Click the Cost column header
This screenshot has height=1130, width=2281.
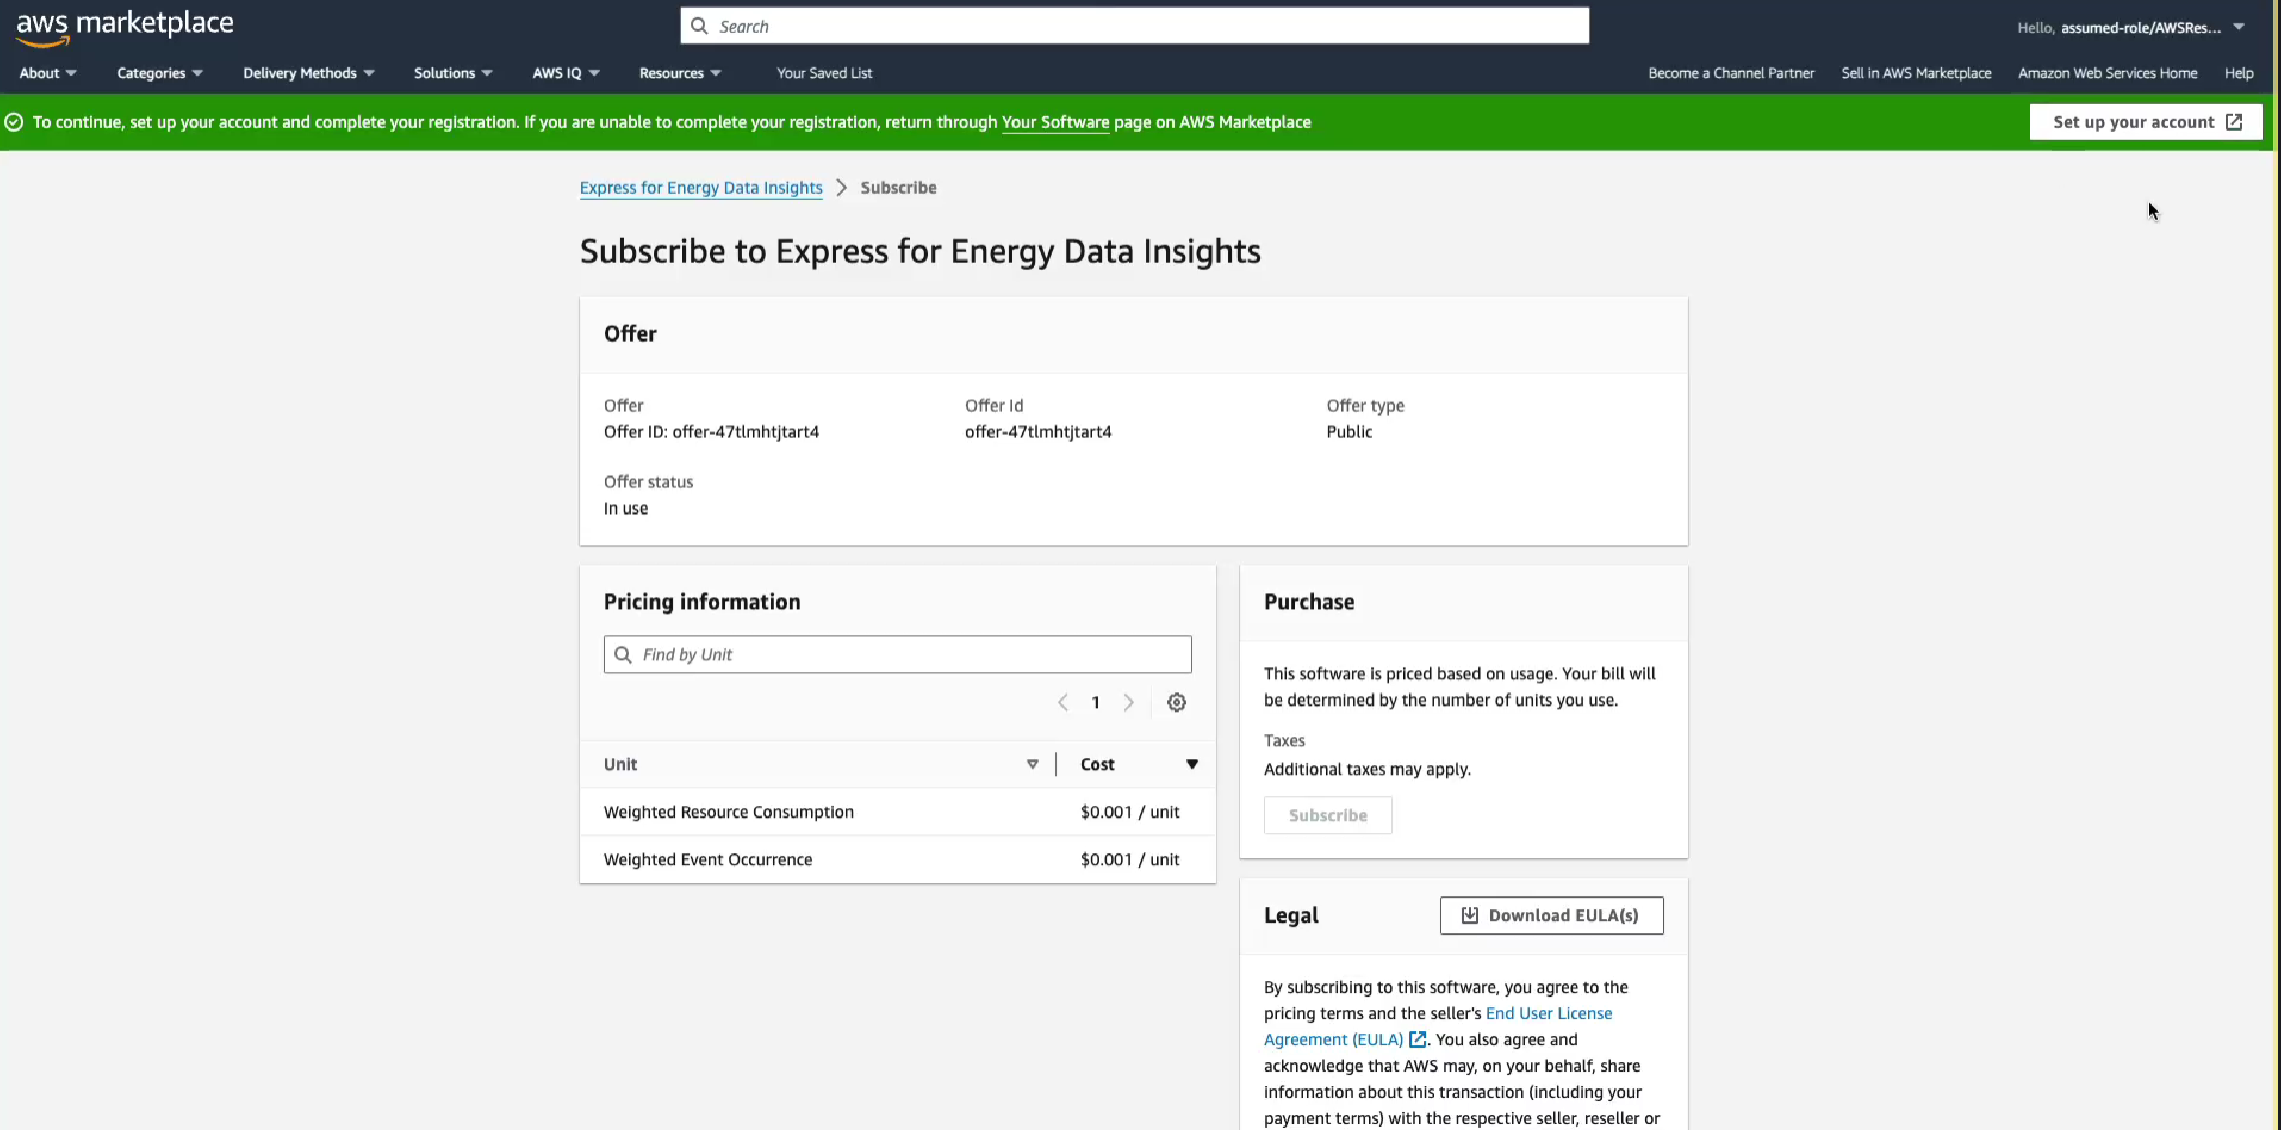(1097, 764)
